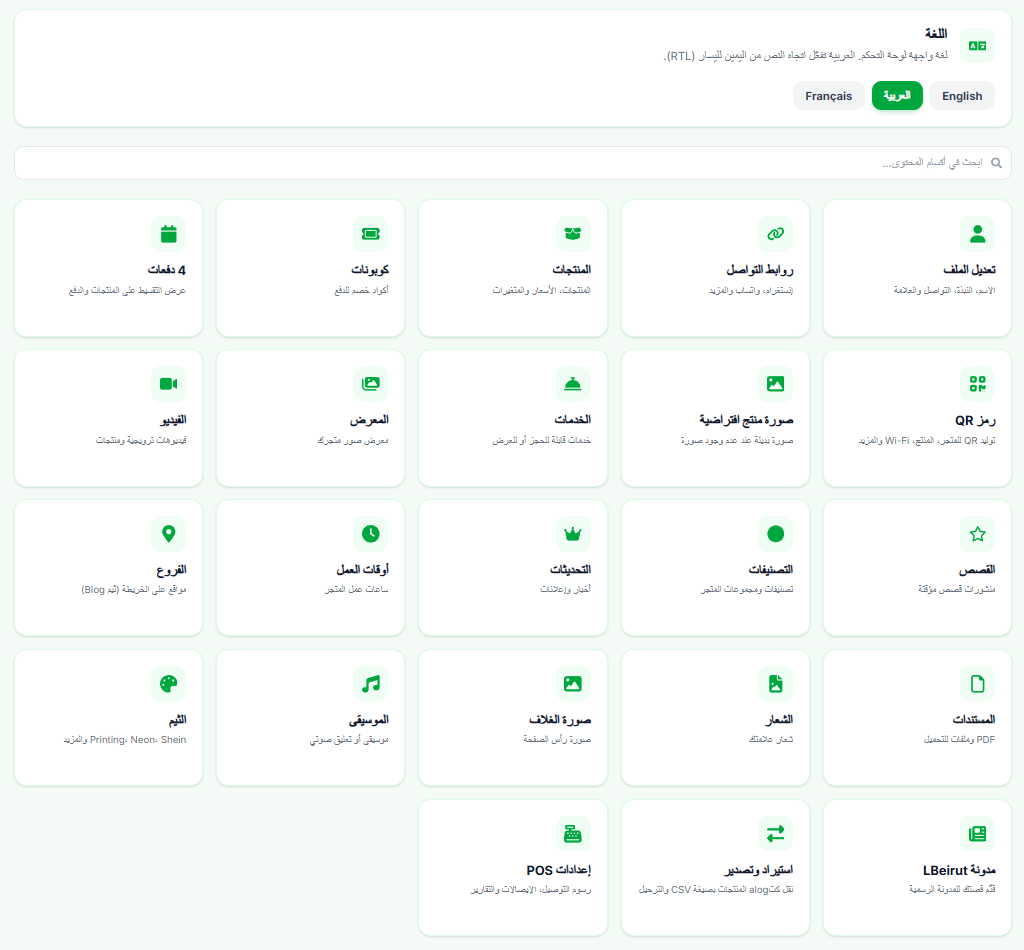Screen dimensions: 1024x950
Task: Open the الفيديو camera icon
Action: (168, 384)
